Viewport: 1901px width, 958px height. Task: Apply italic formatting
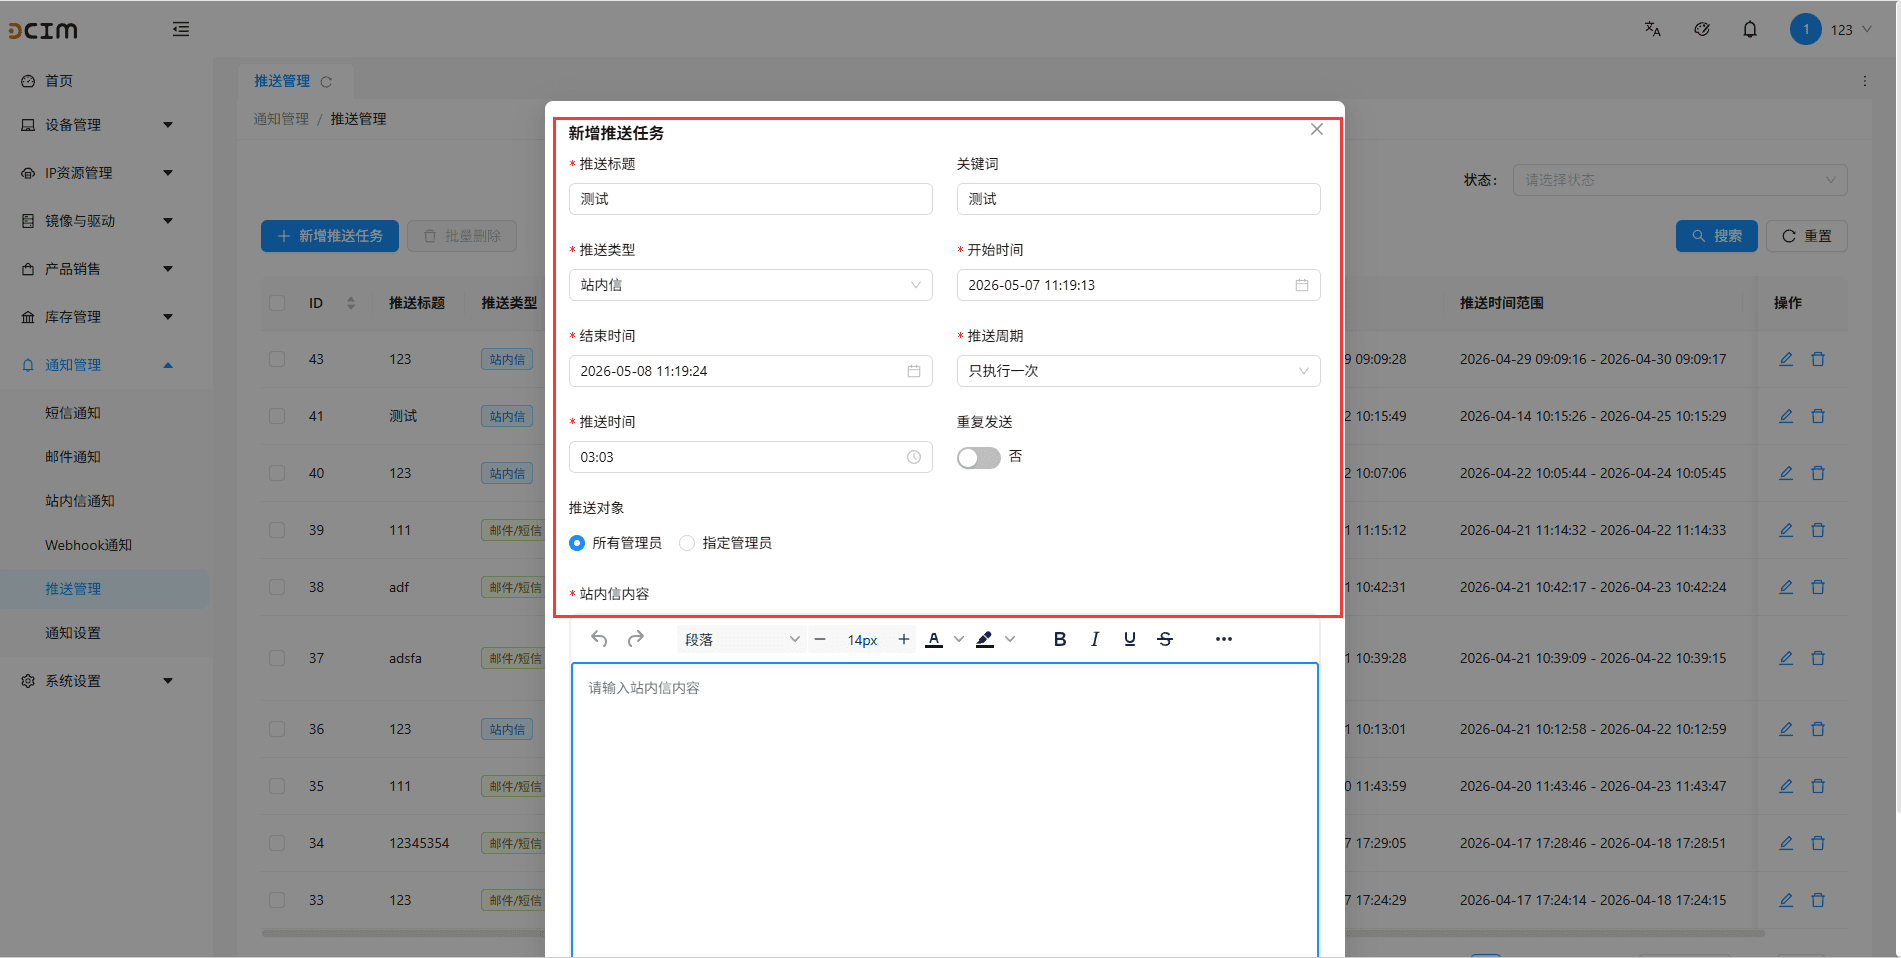[x=1095, y=639]
